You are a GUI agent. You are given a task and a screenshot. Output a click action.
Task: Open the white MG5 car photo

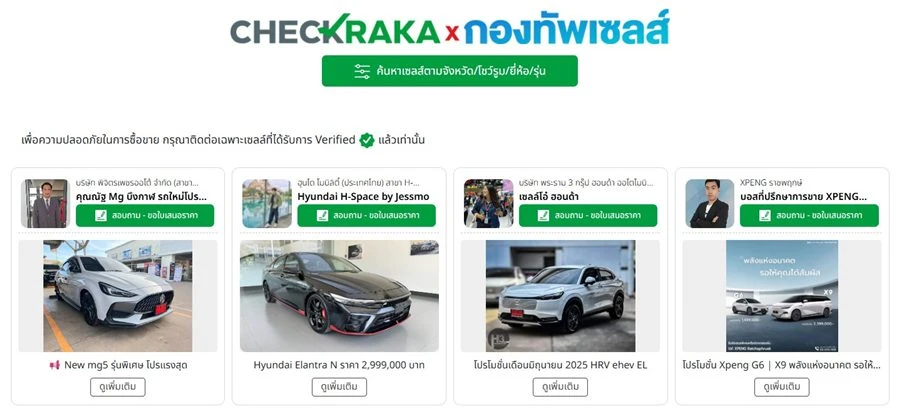coord(118,296)
